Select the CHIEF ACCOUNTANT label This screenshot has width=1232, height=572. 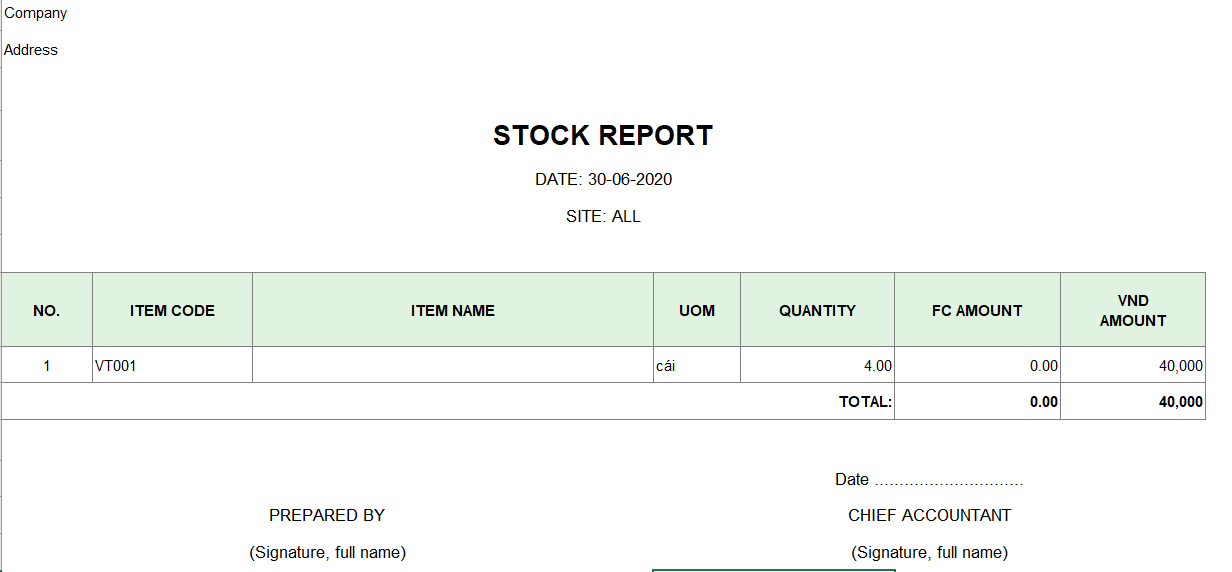[929, 516]
